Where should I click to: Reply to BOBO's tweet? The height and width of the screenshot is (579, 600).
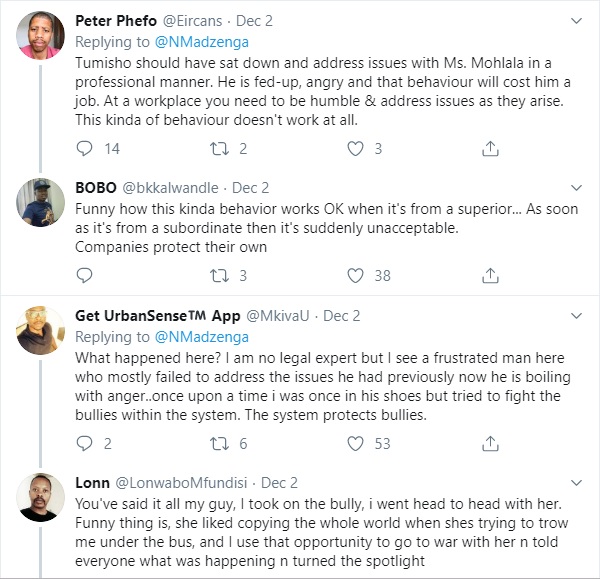click(86, 275)
